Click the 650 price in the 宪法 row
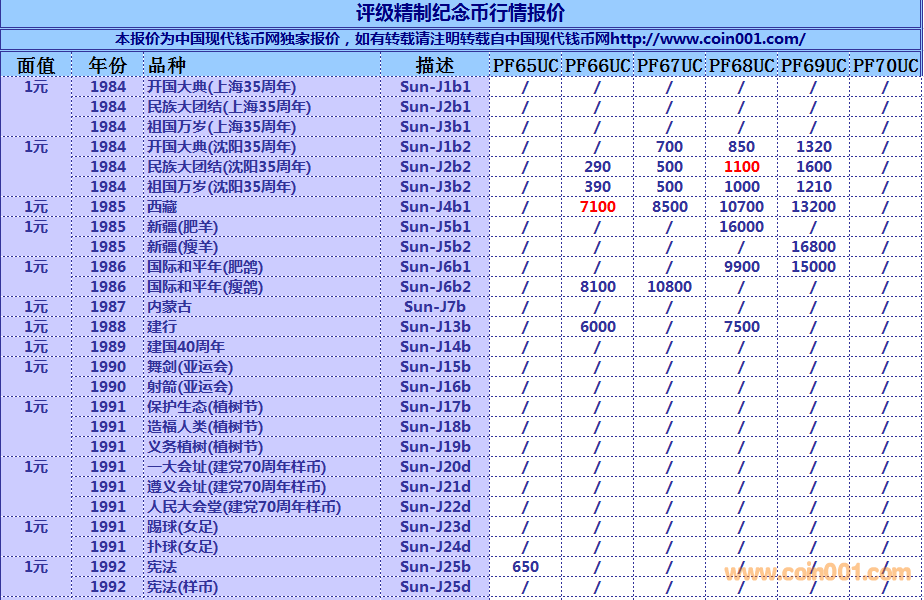Viewport: 924px width, 600px height. point(525,567)
